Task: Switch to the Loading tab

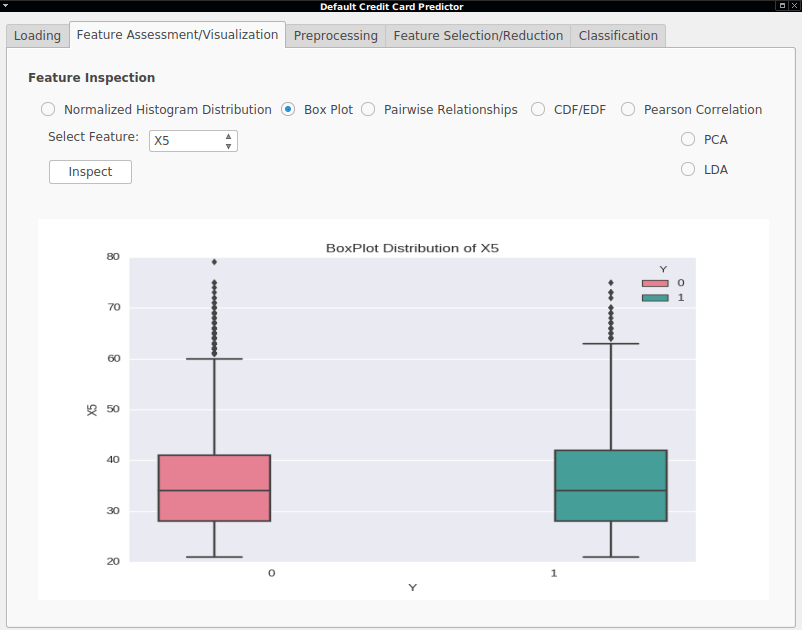Action: point(37,36)
